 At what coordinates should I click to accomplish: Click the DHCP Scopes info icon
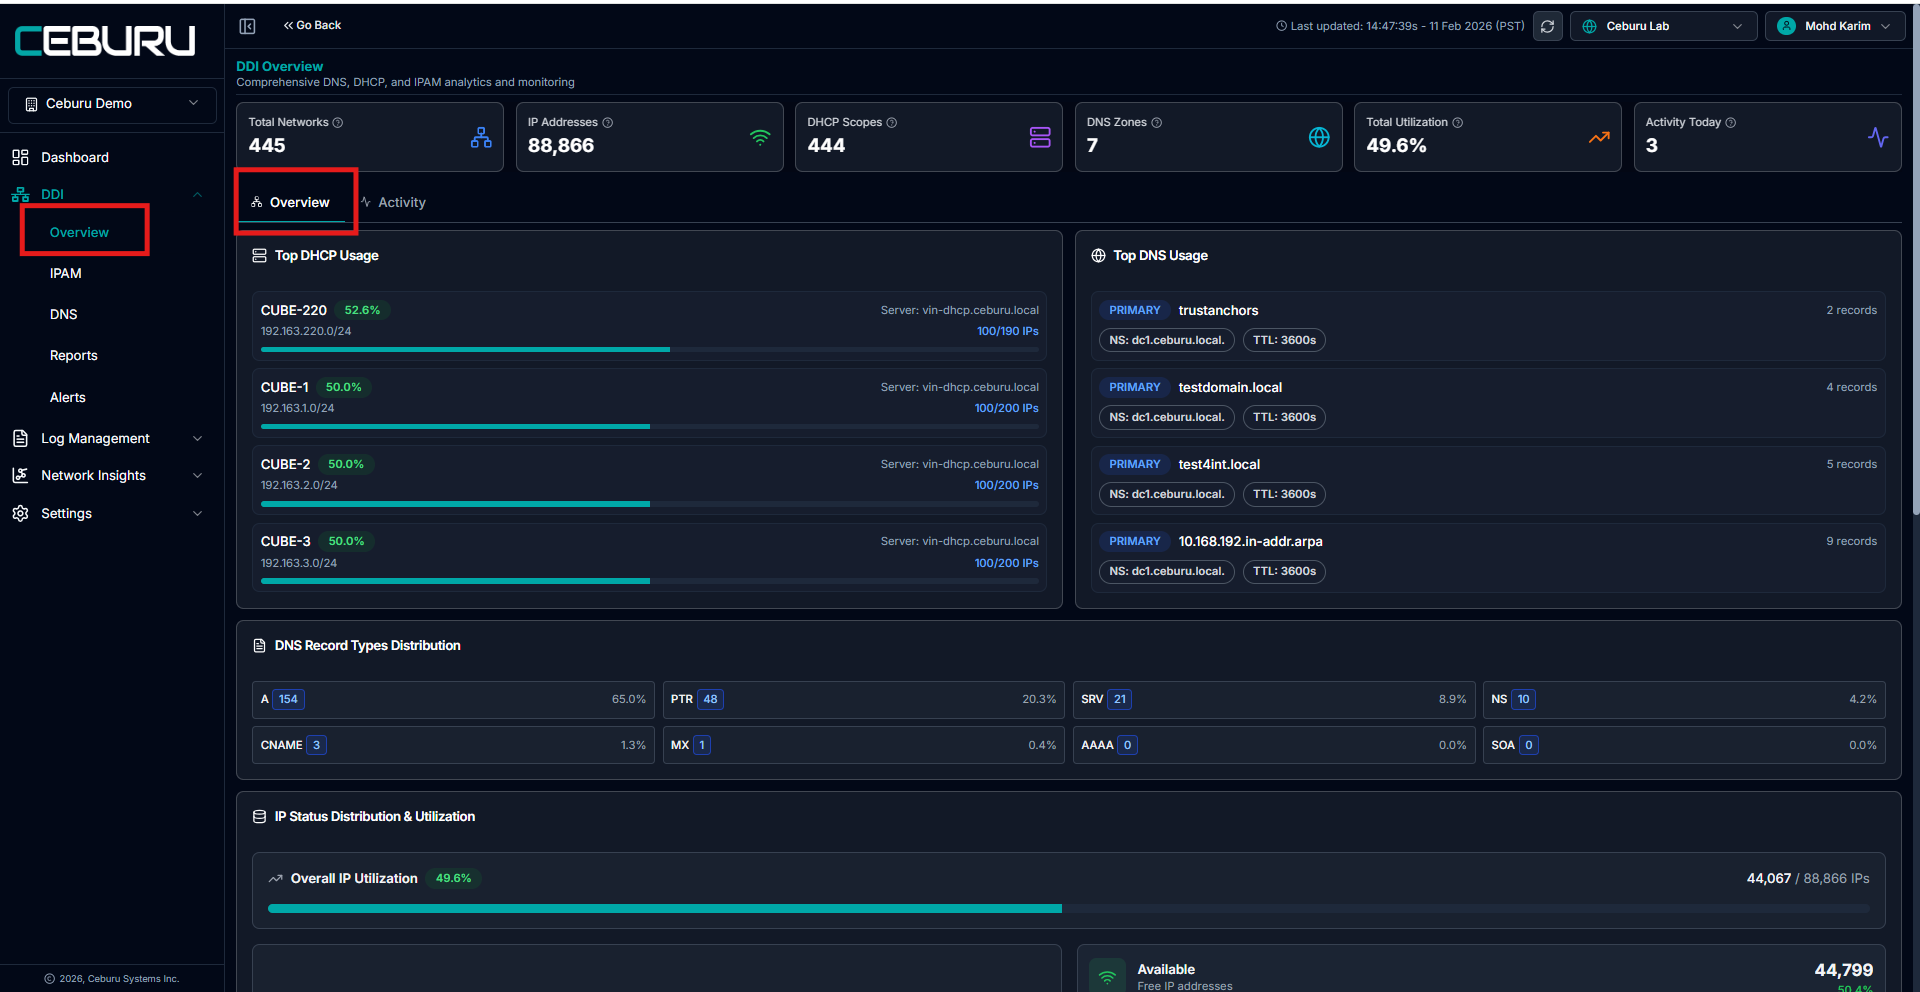pyautogui.click(x=892, y=123)
